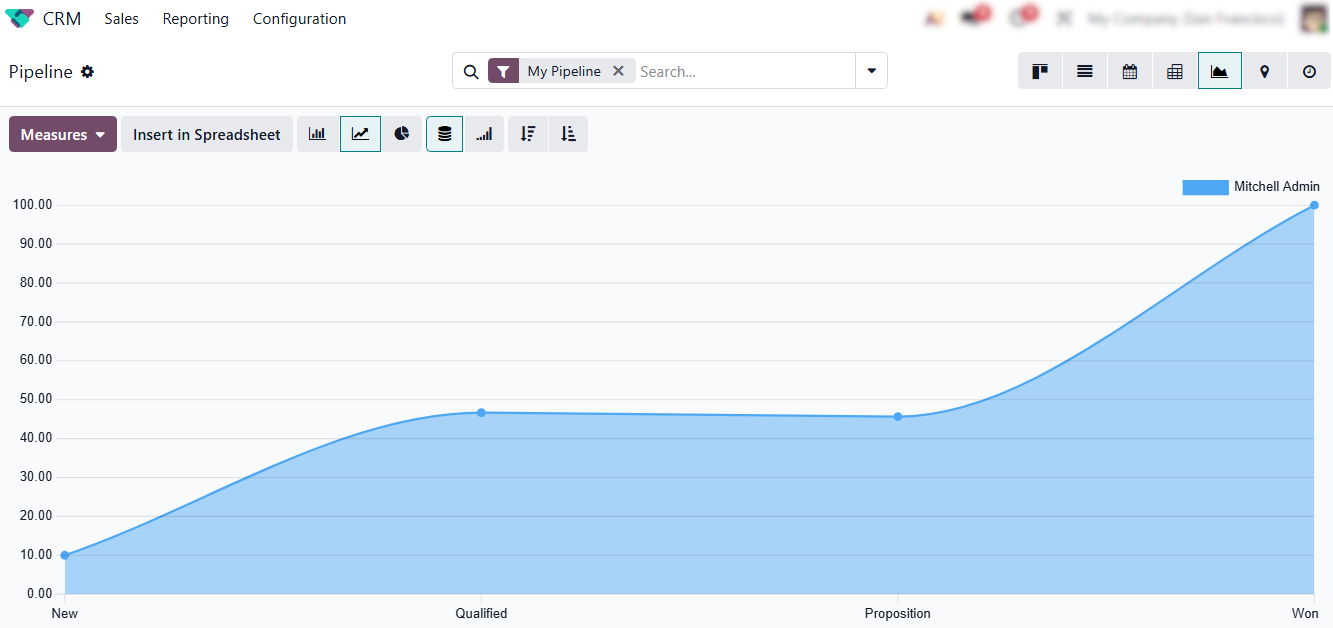Switch to Map view
1333x628 pixels.
[1265, 71]
